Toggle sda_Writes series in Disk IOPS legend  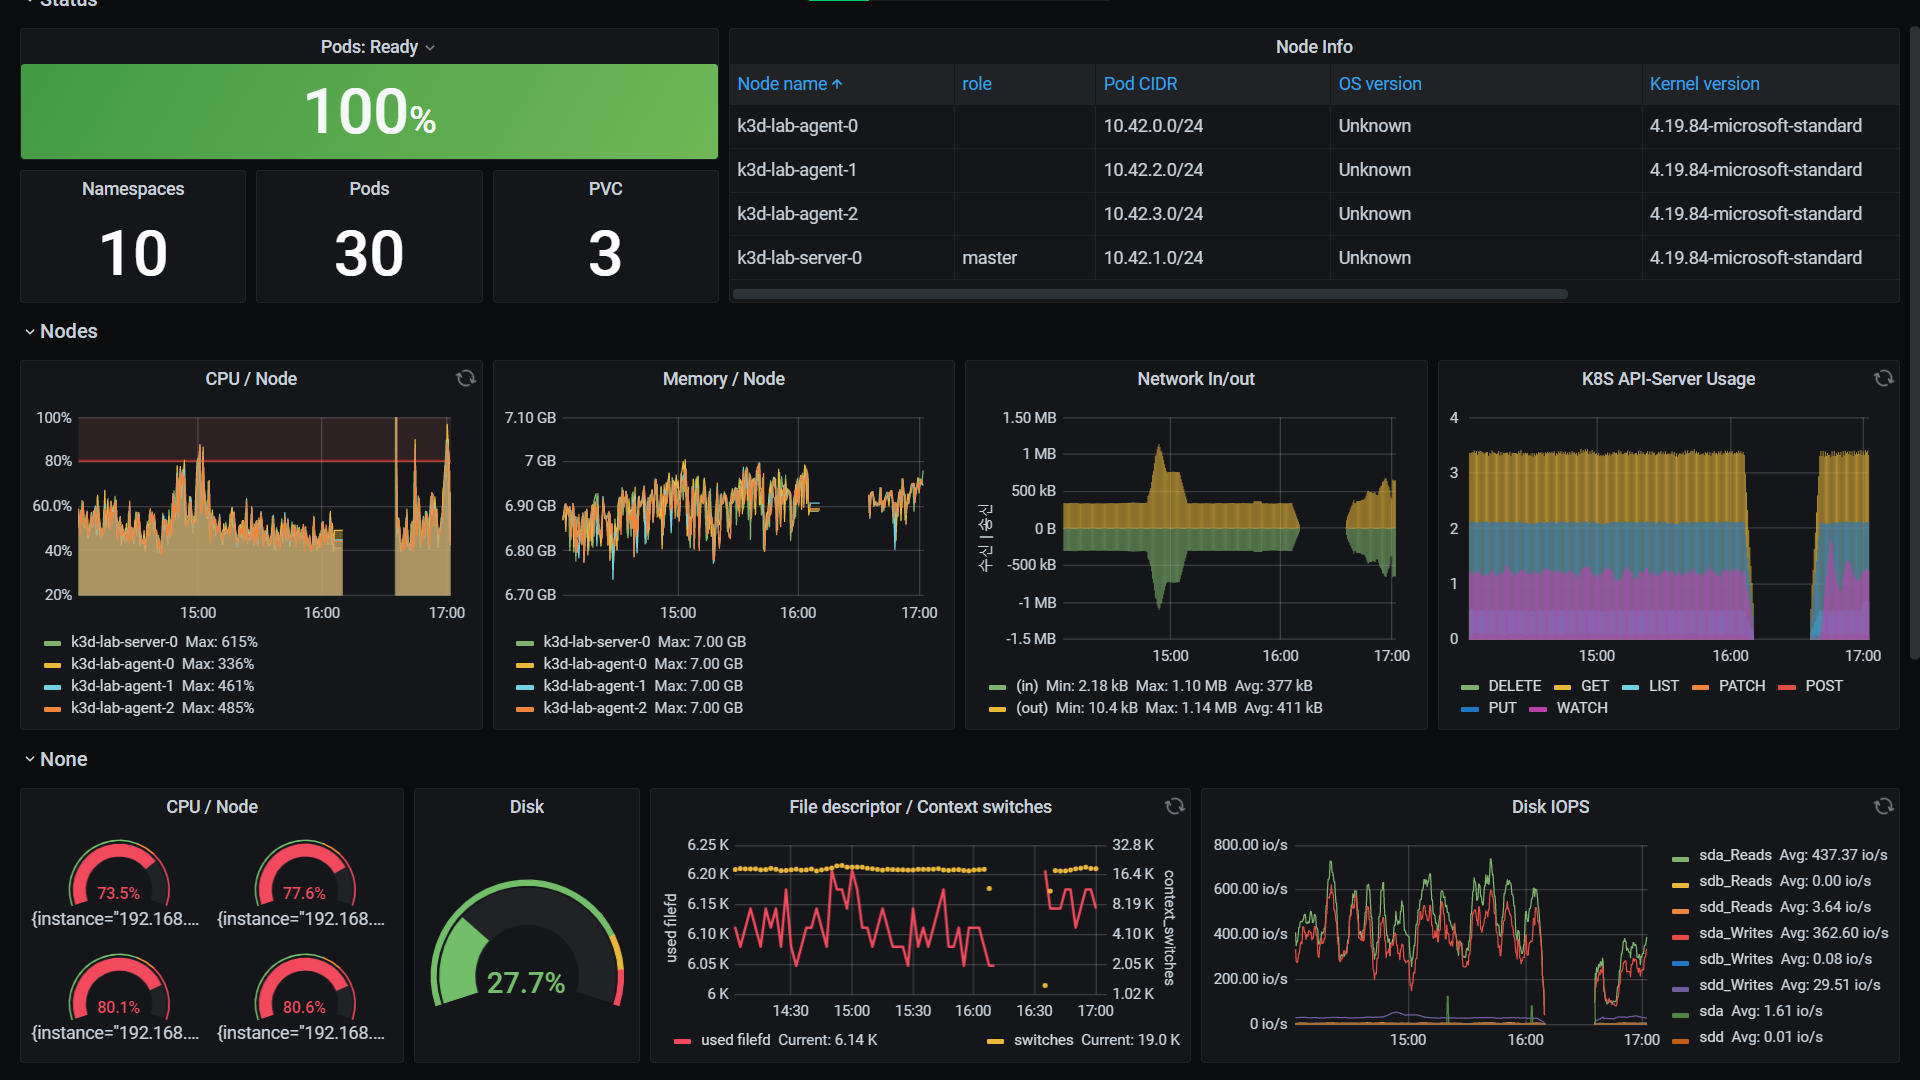coord(1734,933)
